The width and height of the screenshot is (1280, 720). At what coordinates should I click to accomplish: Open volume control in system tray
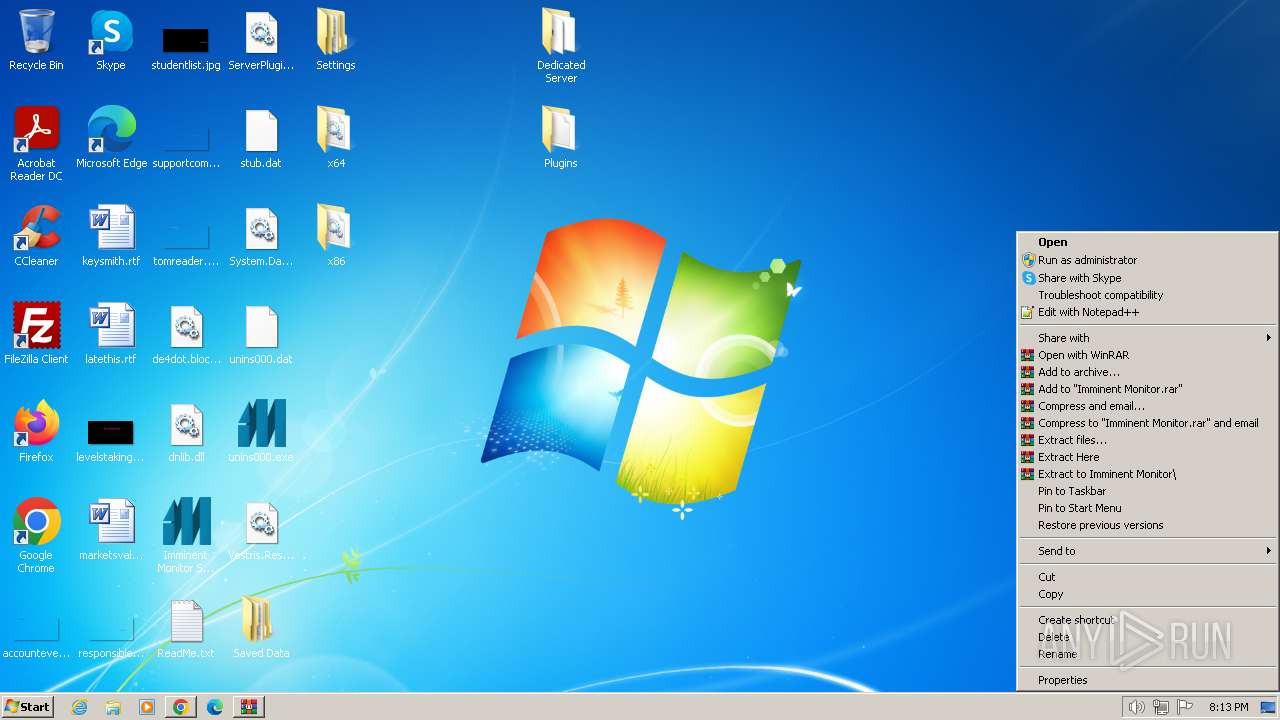[x=1136, y=707]
